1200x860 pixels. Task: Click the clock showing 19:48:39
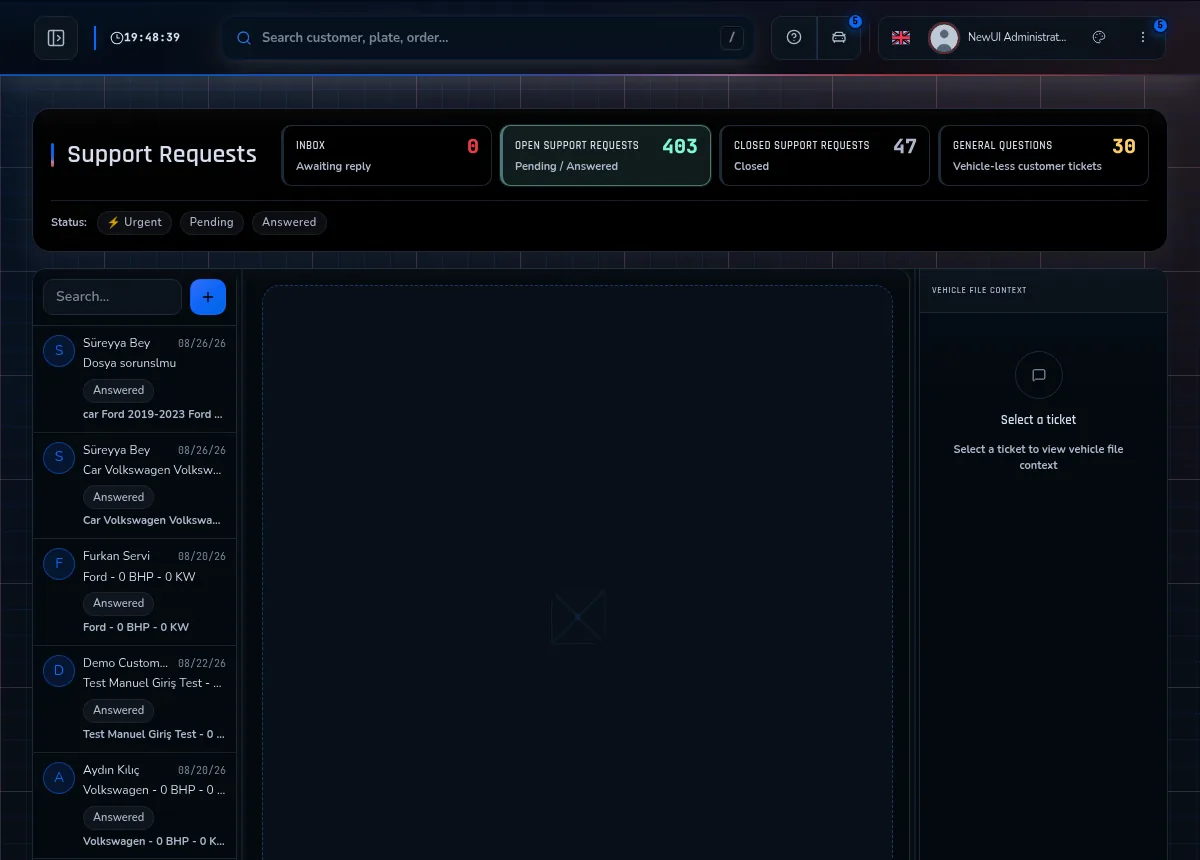tap(145, 38)
